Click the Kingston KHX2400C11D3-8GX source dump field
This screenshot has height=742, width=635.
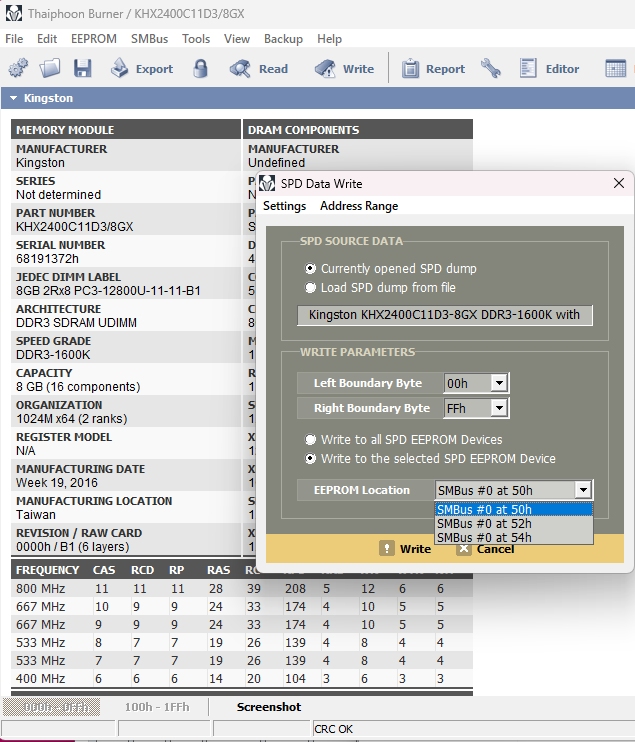(x=444, y=315)
